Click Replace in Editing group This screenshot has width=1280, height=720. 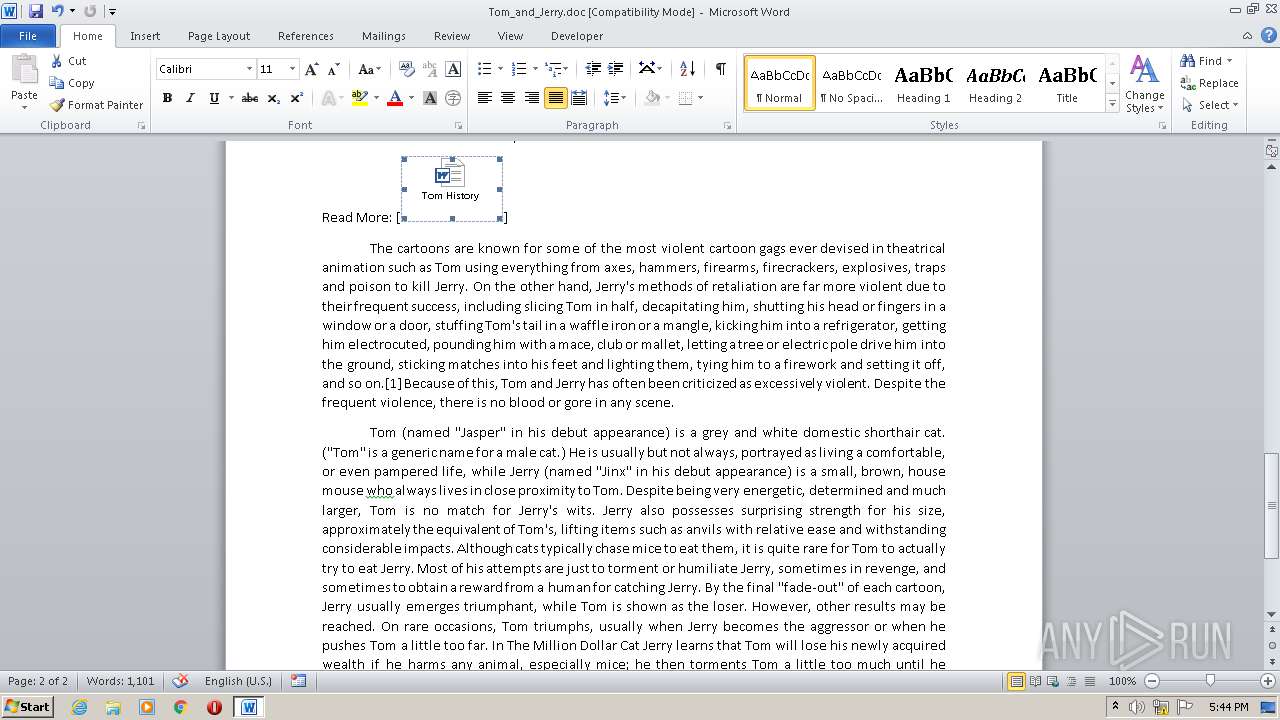click(x=1209, y=83)
